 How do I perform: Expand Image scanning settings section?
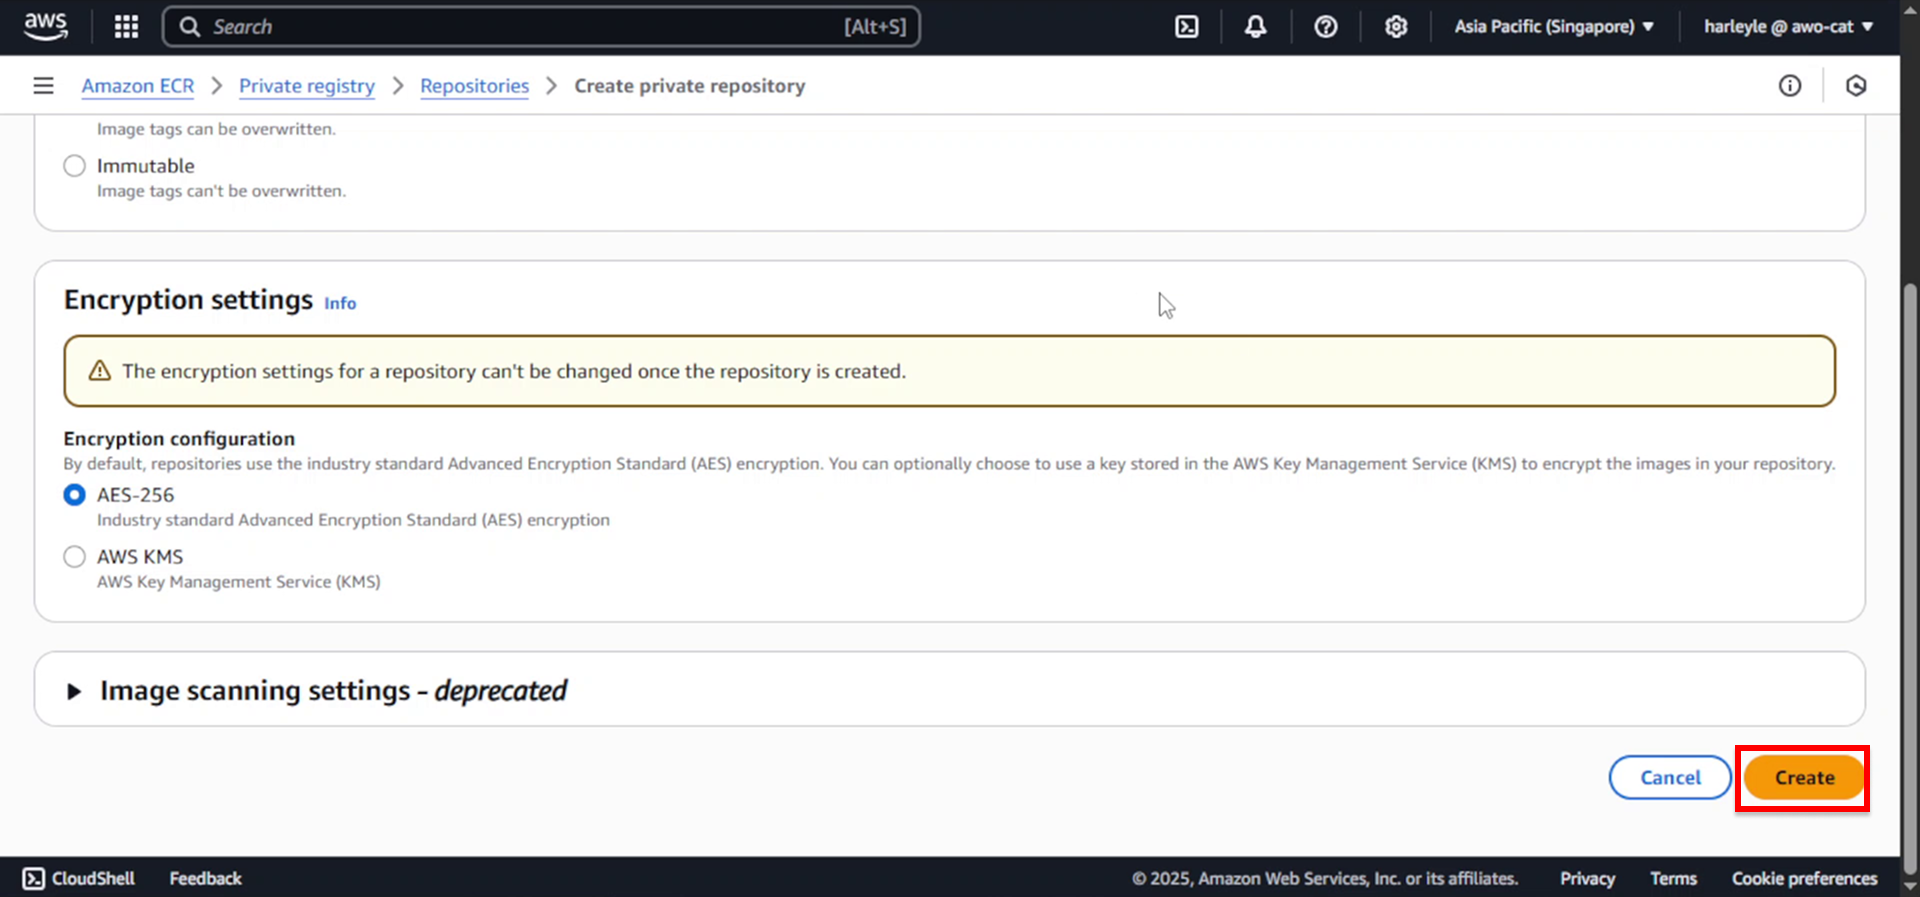[73, 691]
